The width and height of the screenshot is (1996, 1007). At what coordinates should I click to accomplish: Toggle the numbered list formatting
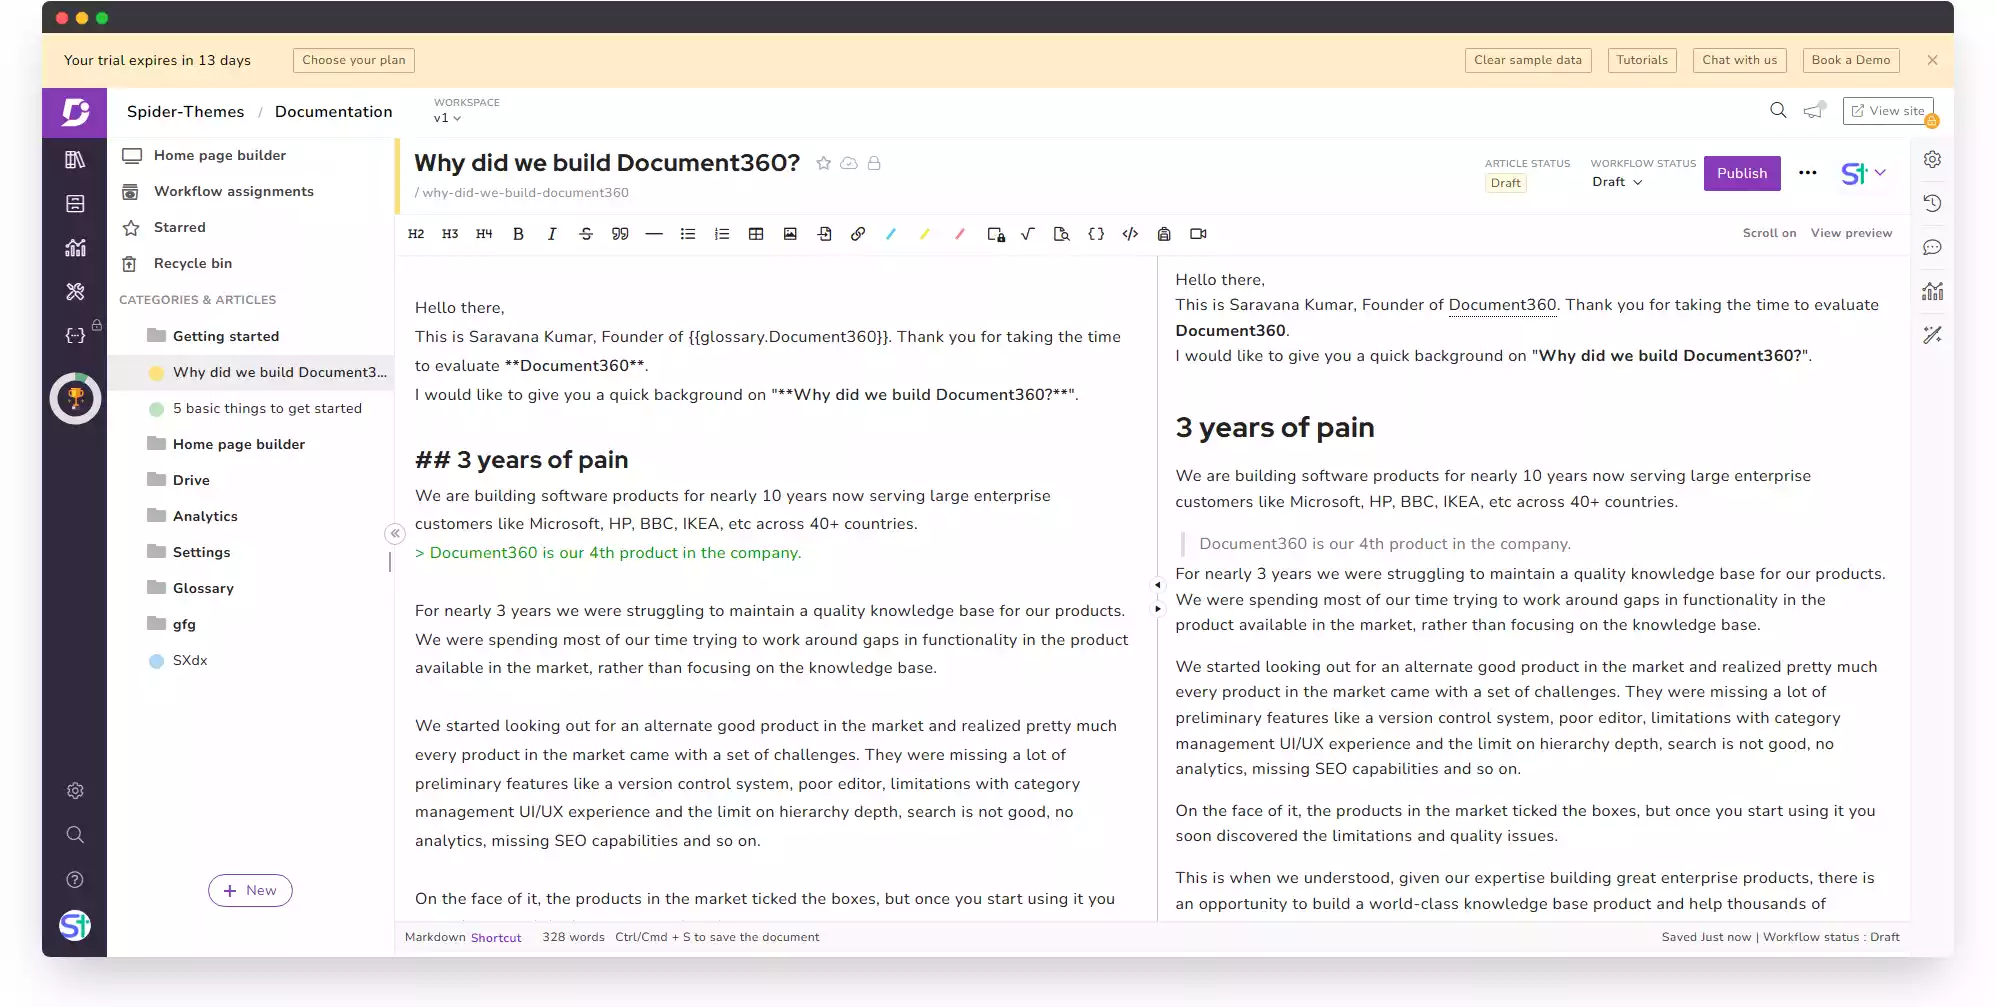pyautogui.click(x=722, y=234)
